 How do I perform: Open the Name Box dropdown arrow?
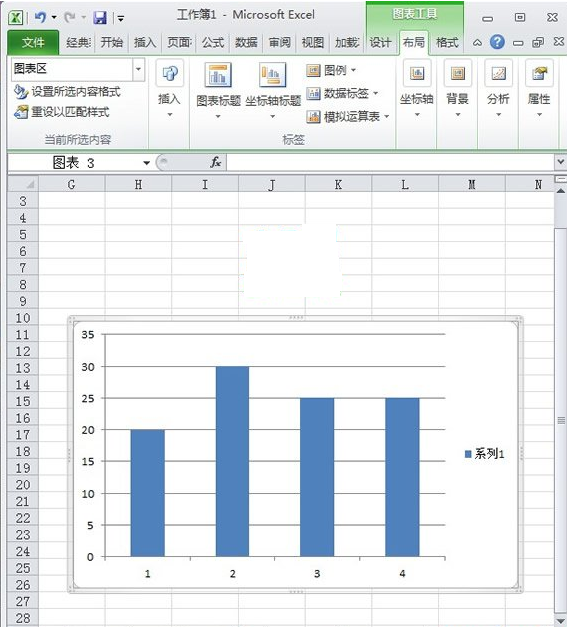coord(146,163)
